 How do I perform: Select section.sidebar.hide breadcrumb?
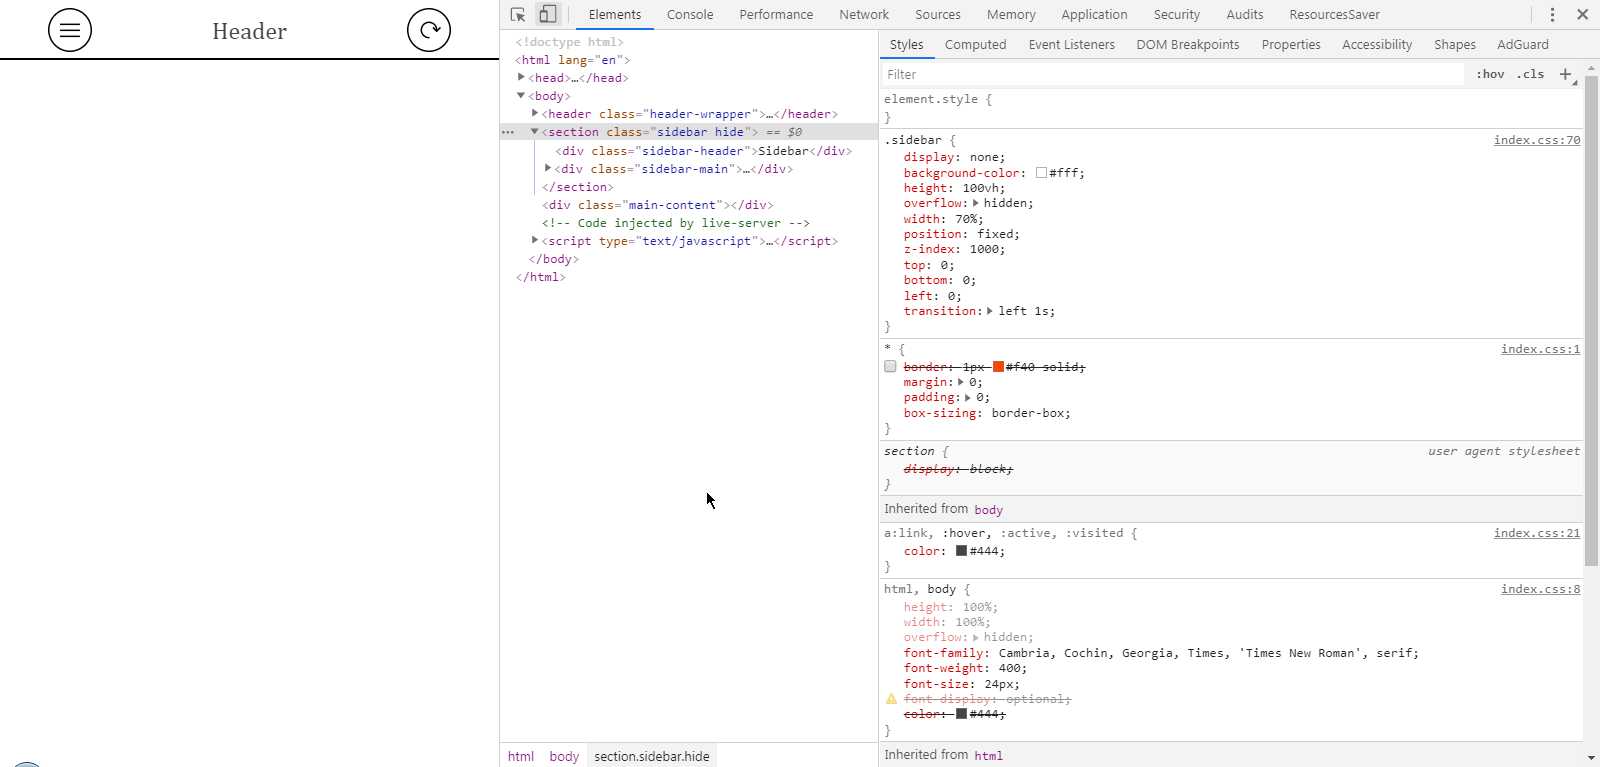[652, 756]
